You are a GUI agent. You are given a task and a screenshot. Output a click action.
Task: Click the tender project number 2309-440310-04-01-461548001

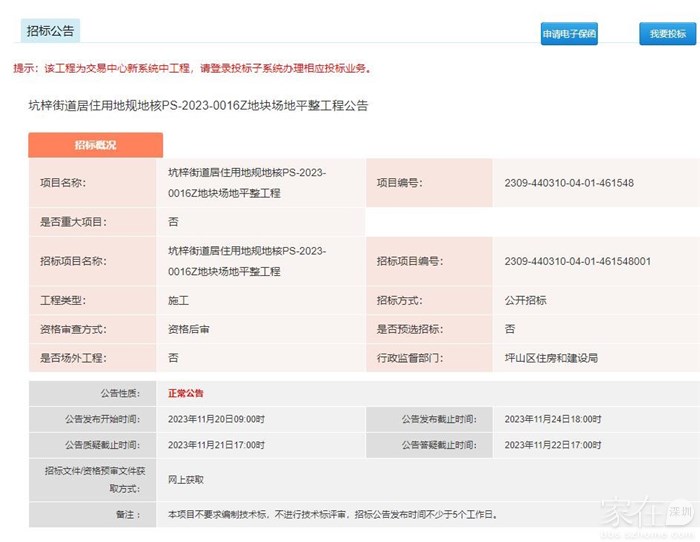[x=577, y=261]
